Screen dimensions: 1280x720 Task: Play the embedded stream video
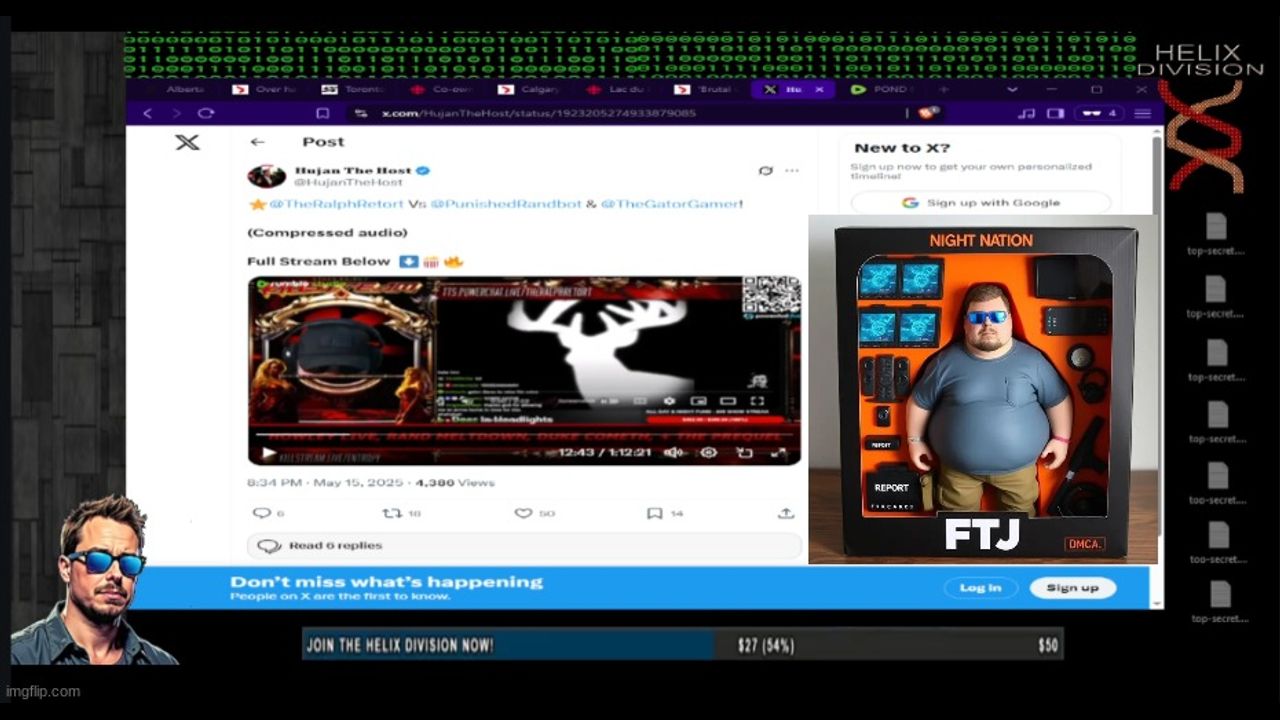pyautogui.click(x=268, y=453)
